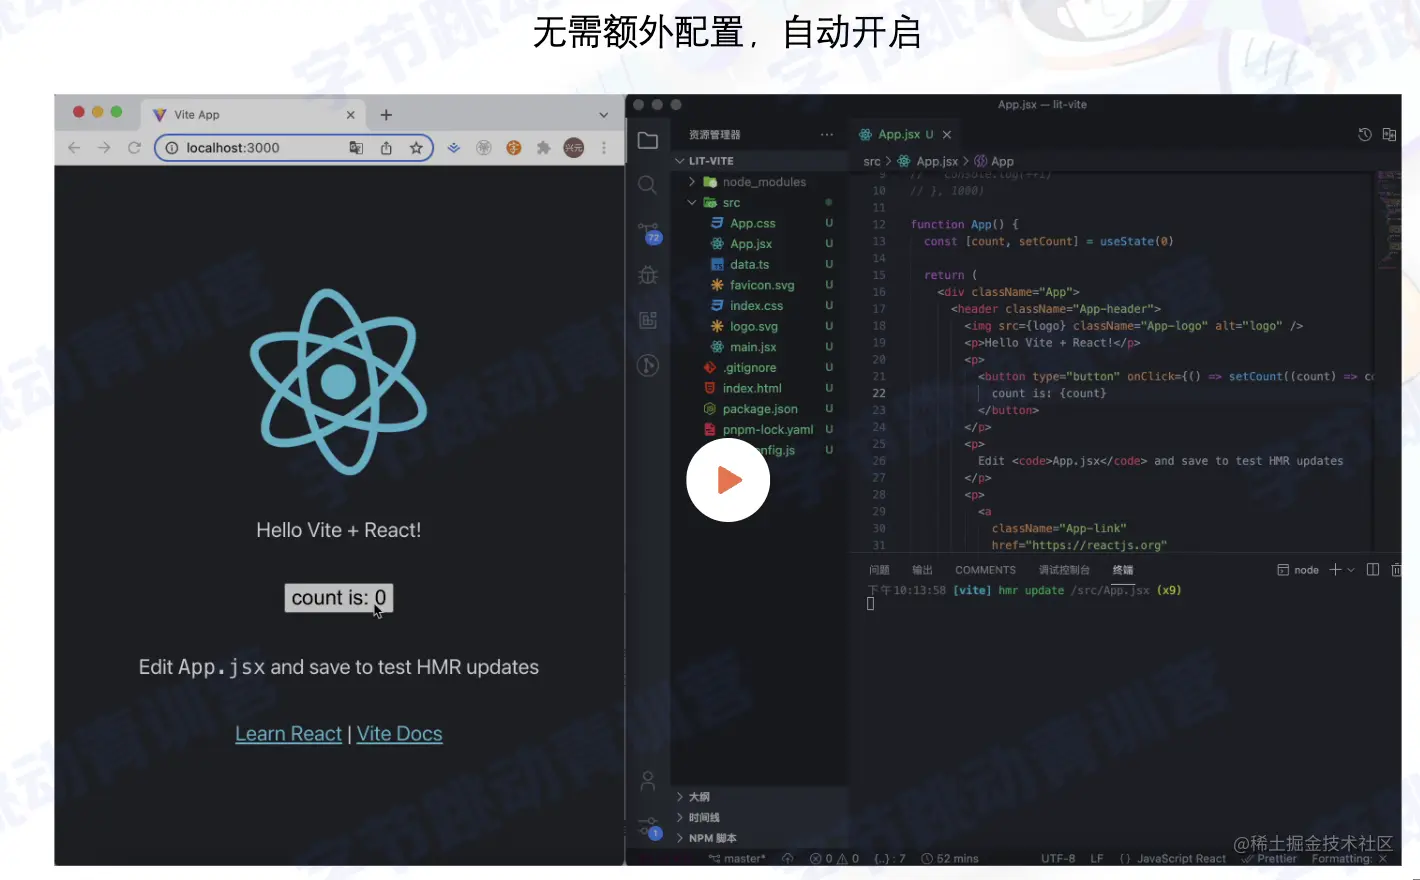1420x880 pixels.
Task: Open the Vite Docs link
Action: point(399,733)
